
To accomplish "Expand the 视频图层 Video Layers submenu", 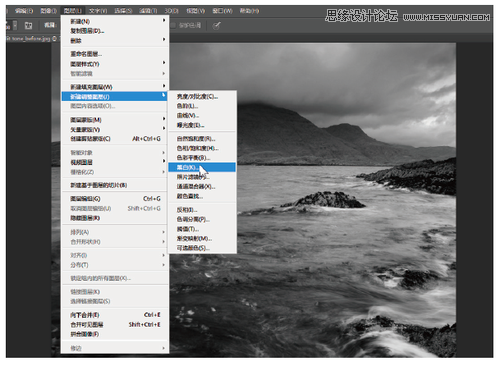I will (x=115, y=162).
